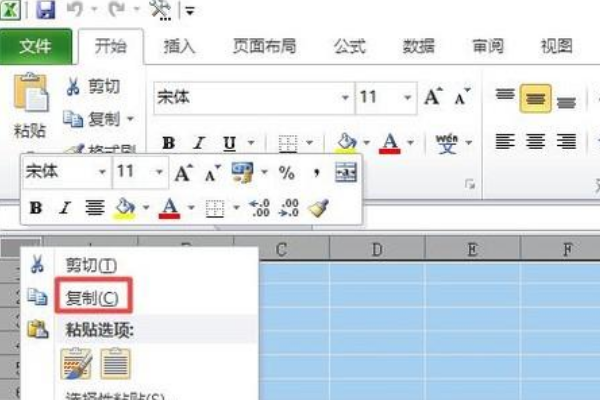
Task: Open the 文件 tab
Action: (36, 46)
